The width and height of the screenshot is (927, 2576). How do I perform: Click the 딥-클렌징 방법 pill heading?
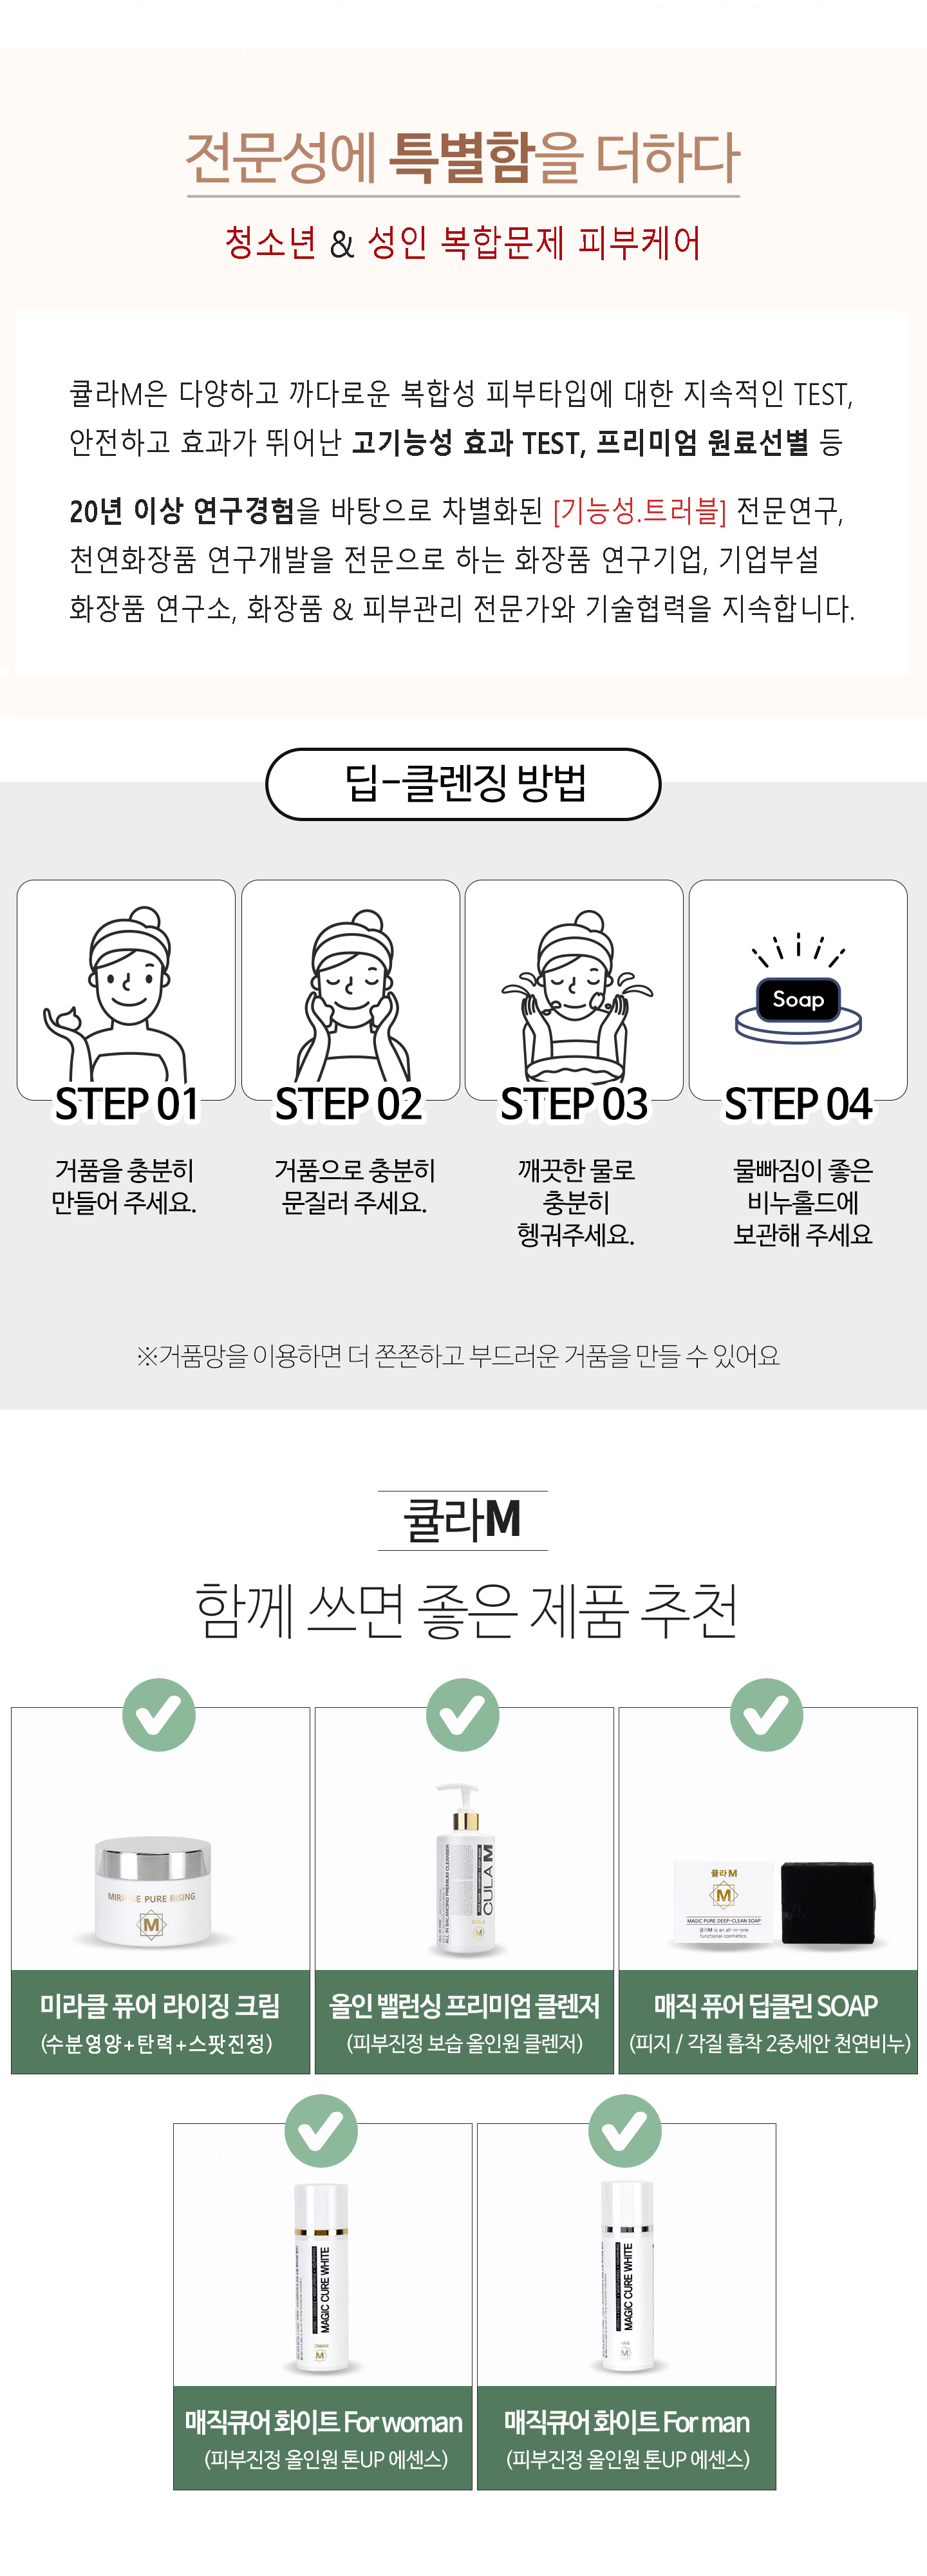[463, 784]
